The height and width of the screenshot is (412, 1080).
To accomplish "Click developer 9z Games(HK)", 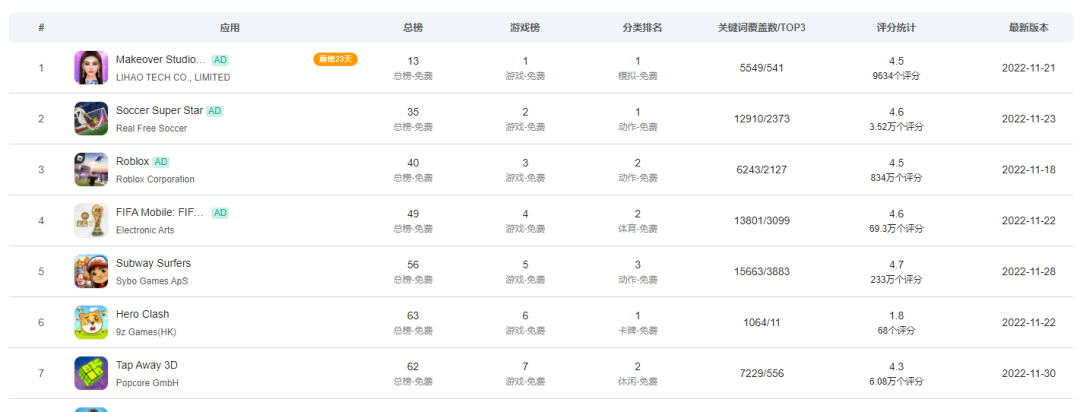I will [146, 333].
